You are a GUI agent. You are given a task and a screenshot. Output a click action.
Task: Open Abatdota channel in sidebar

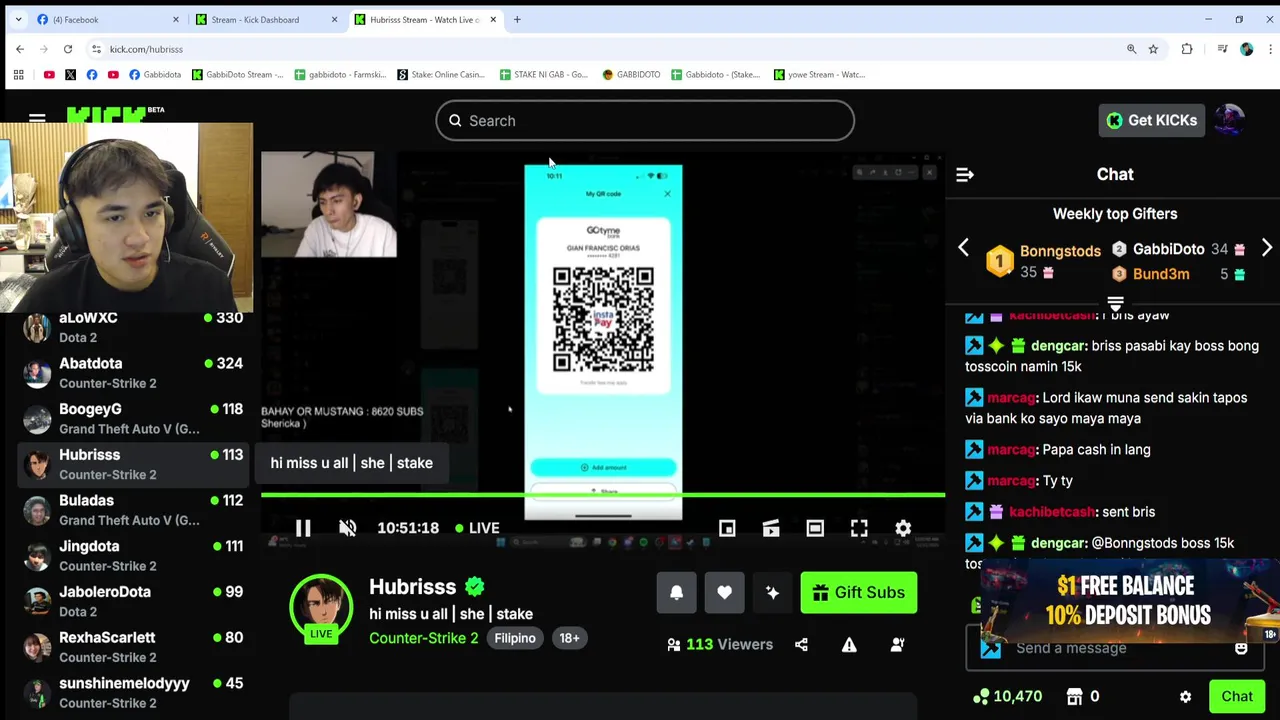click(x=132, y=373)
